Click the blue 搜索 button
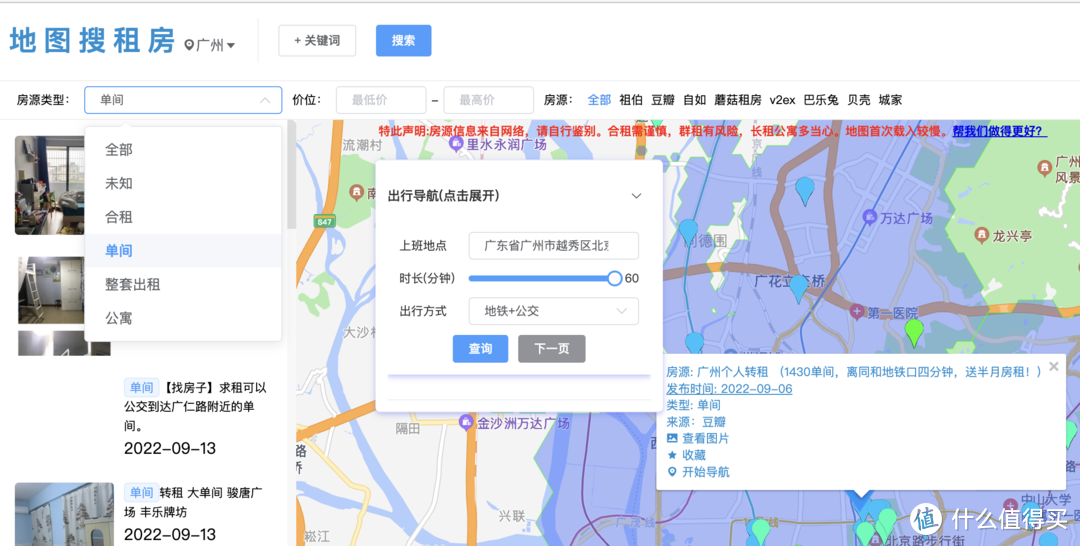 coord(404,41)
